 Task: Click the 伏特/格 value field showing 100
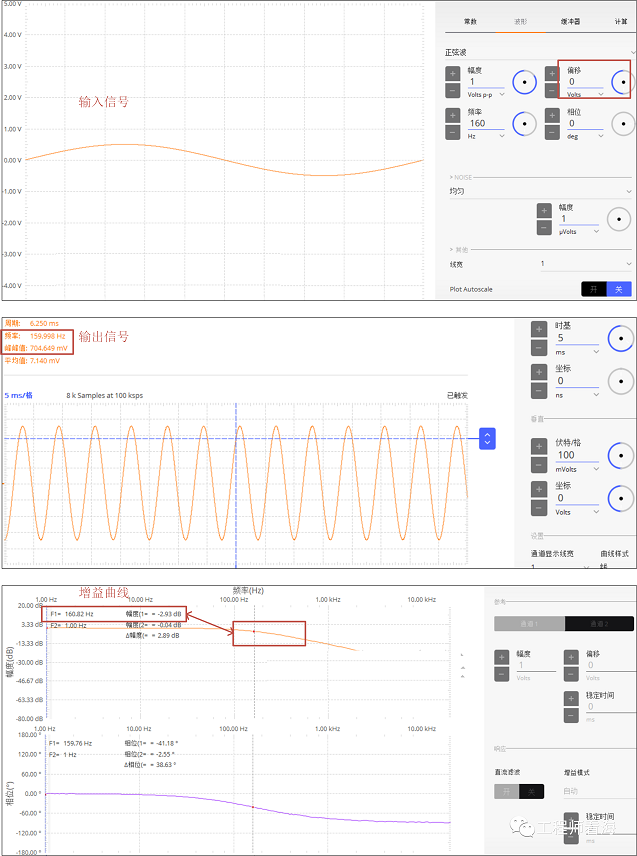click(x=577, y=455)
